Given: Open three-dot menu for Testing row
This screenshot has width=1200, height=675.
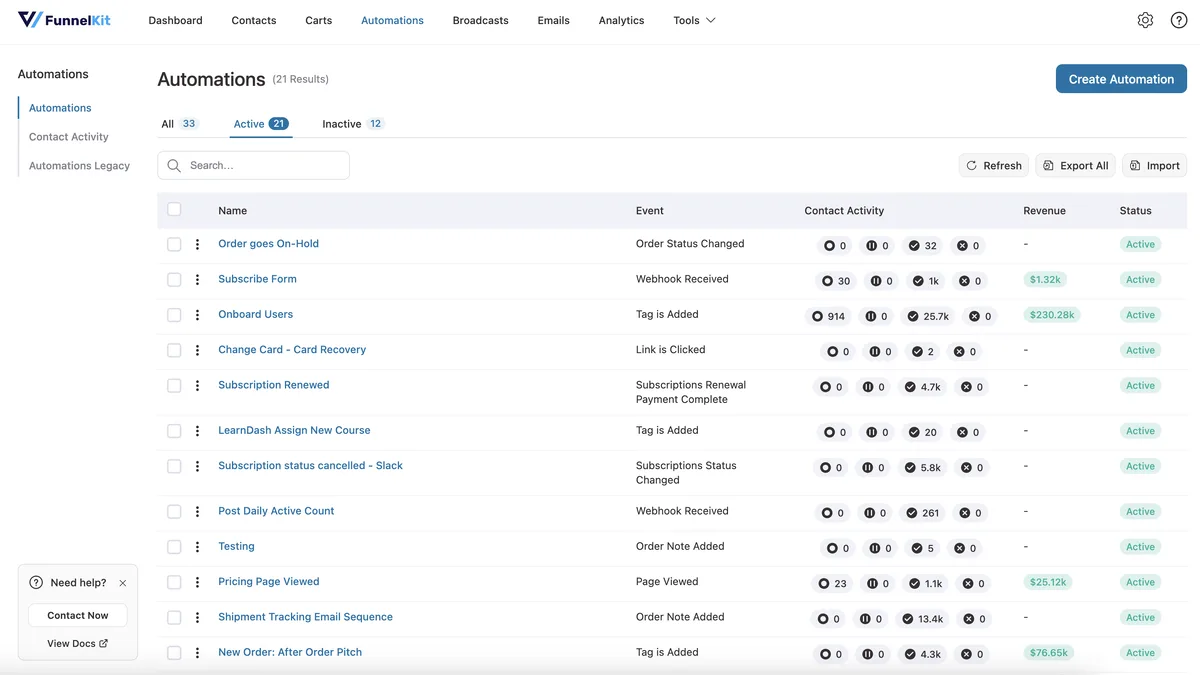Looking at the screenshot, I should click(x=197, y=547).
